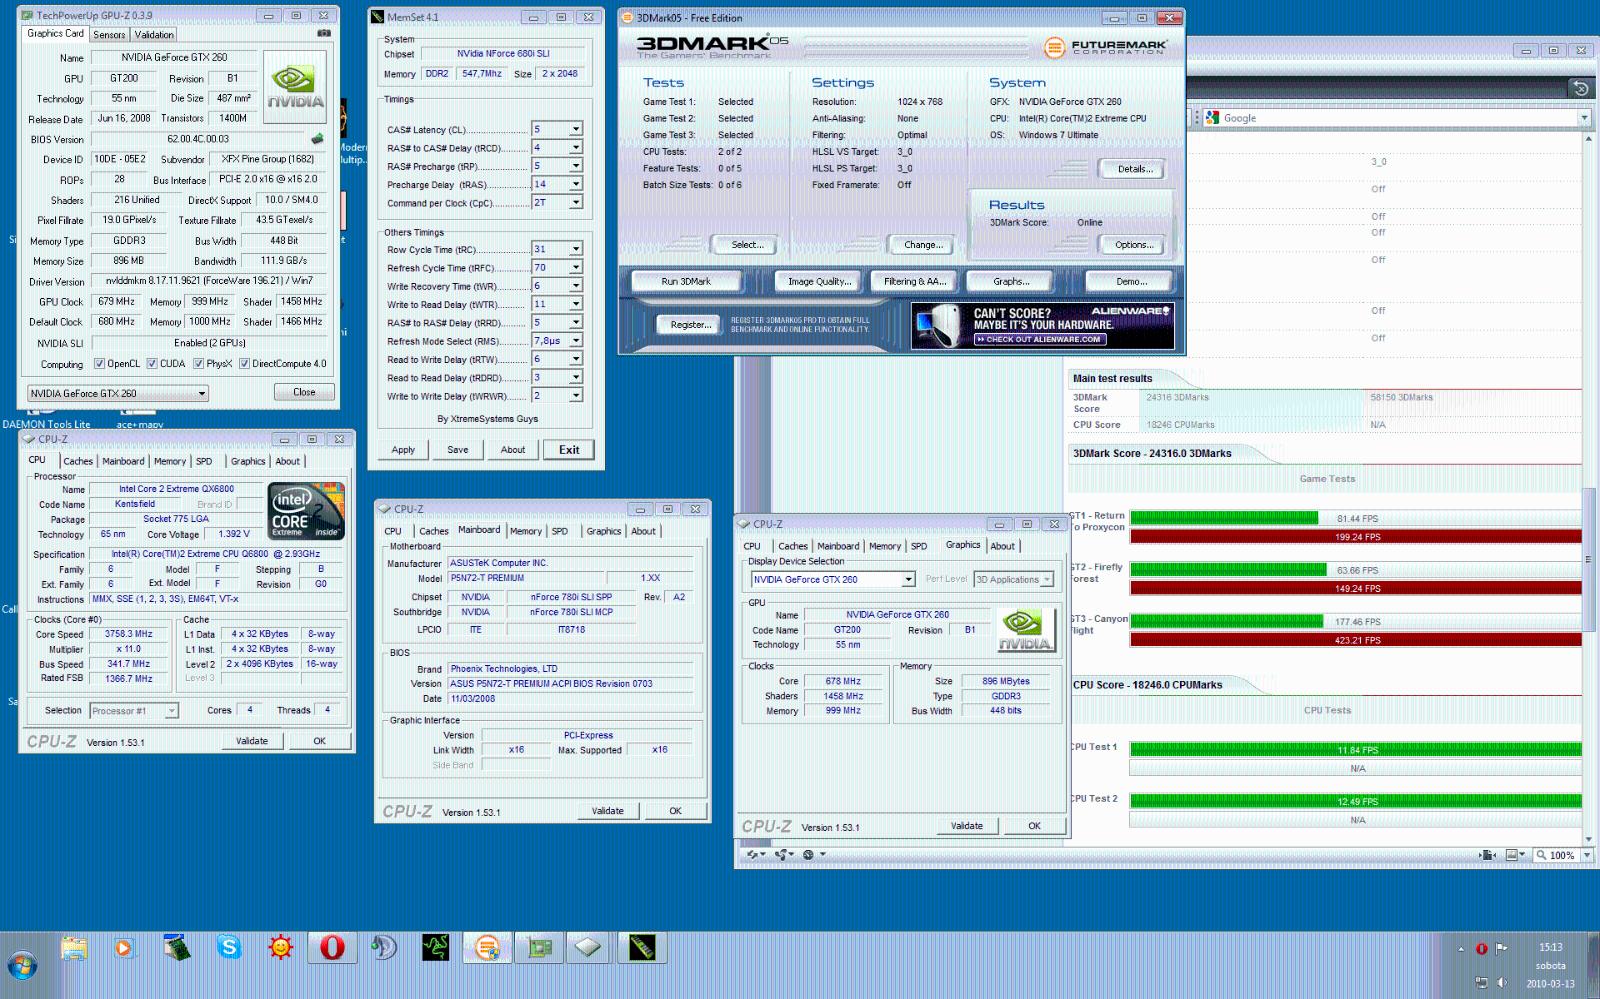This screenshot has height=999, width=1600.
Task: Open Command per Clock dropdown in MemSet
Action: (x=576, y=202)
